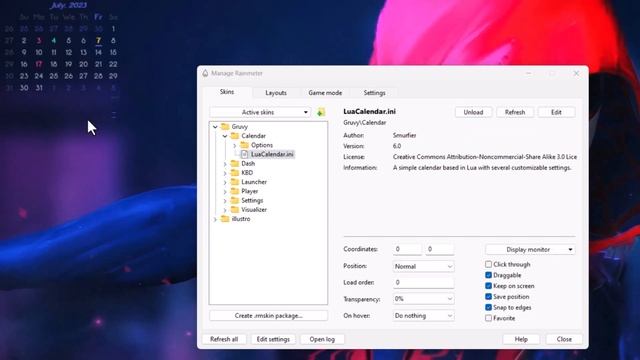
Task: Expand the Dash tree node
Action: pos(225,164)
